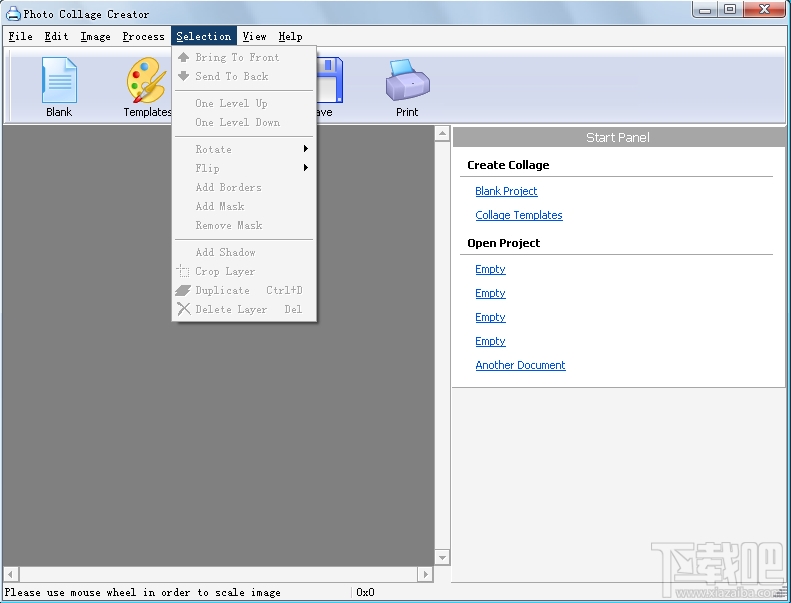This screenshot has width=791, height=603.
Task: Open the Templates palette toolbar icon
Action: click(x=147, y=80)
